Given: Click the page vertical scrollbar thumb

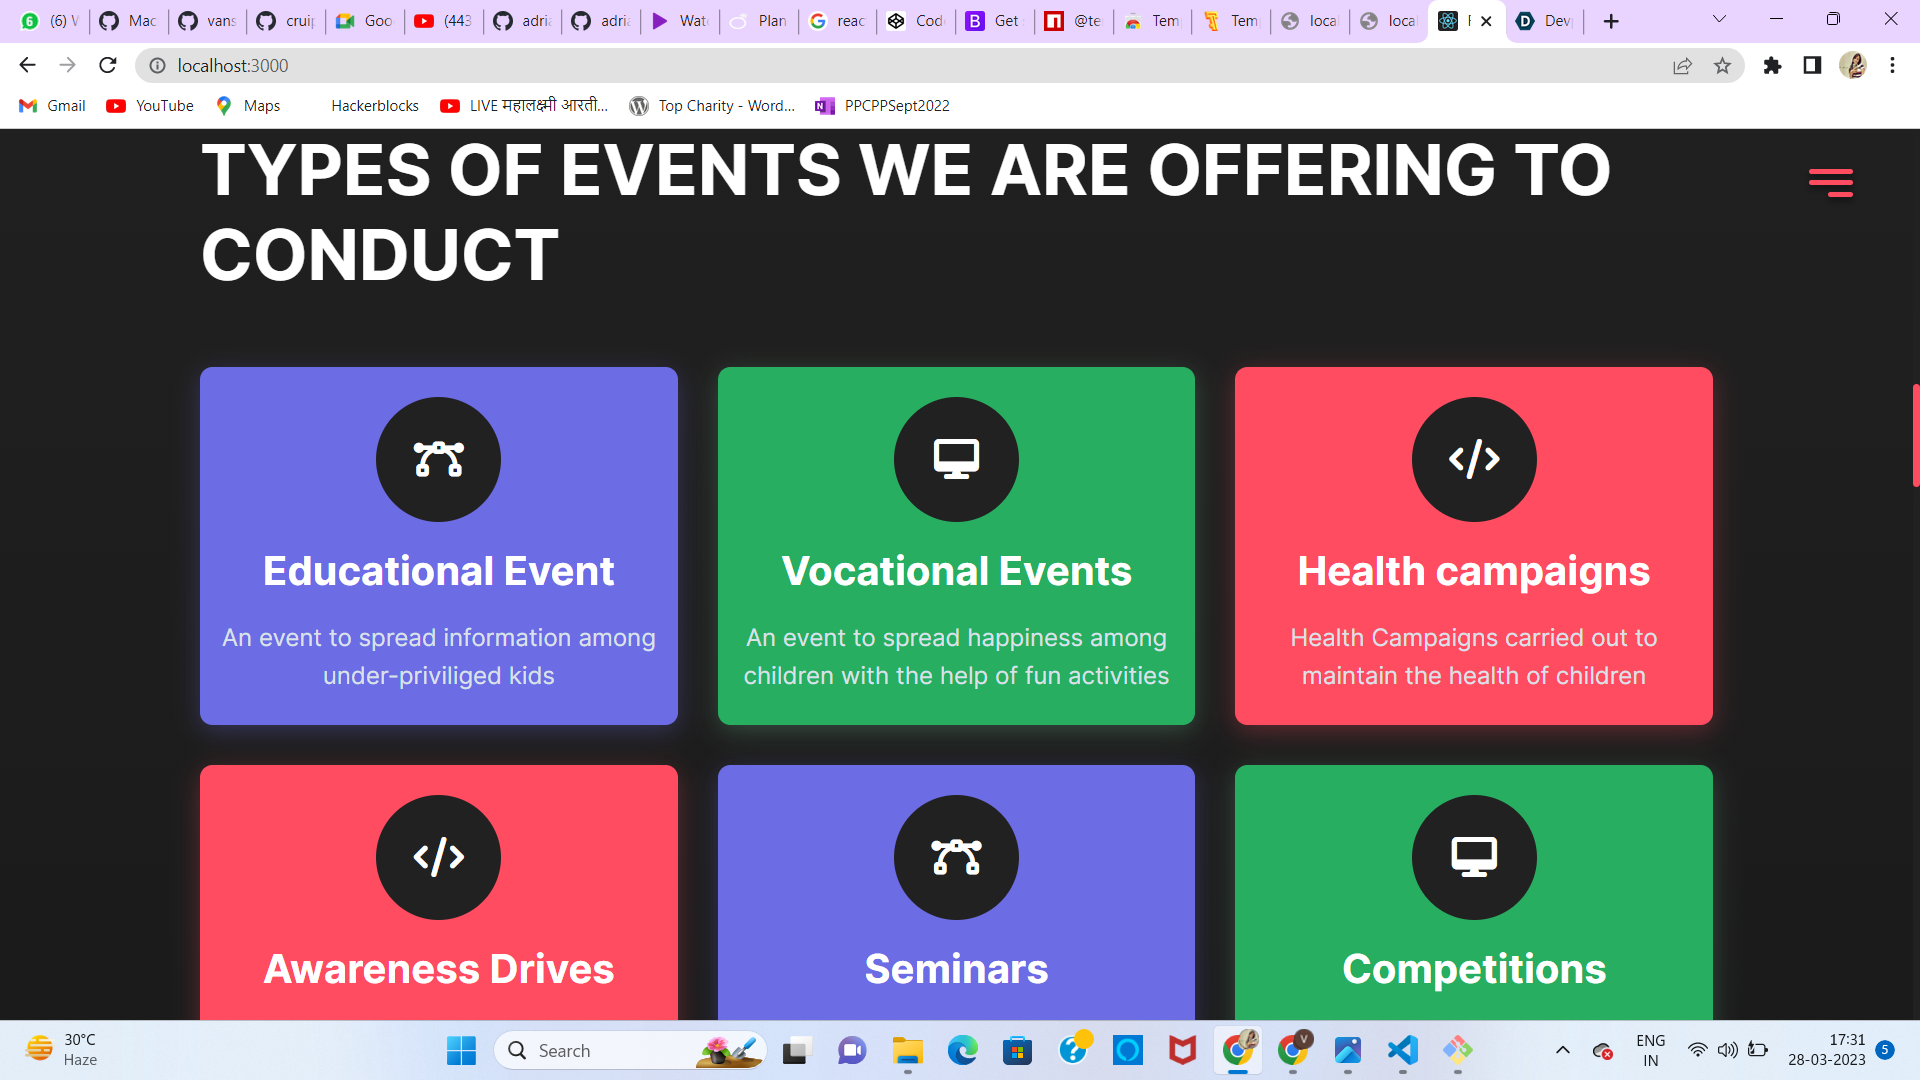Looking at the screenshot, I should click(x=1915, y=435).
